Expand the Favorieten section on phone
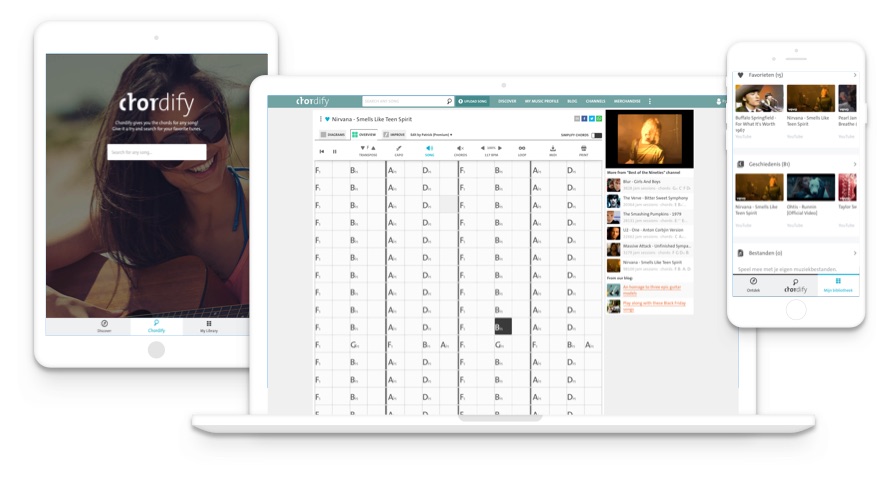Screen dimensions: 892x477 [x=854, y=75]
